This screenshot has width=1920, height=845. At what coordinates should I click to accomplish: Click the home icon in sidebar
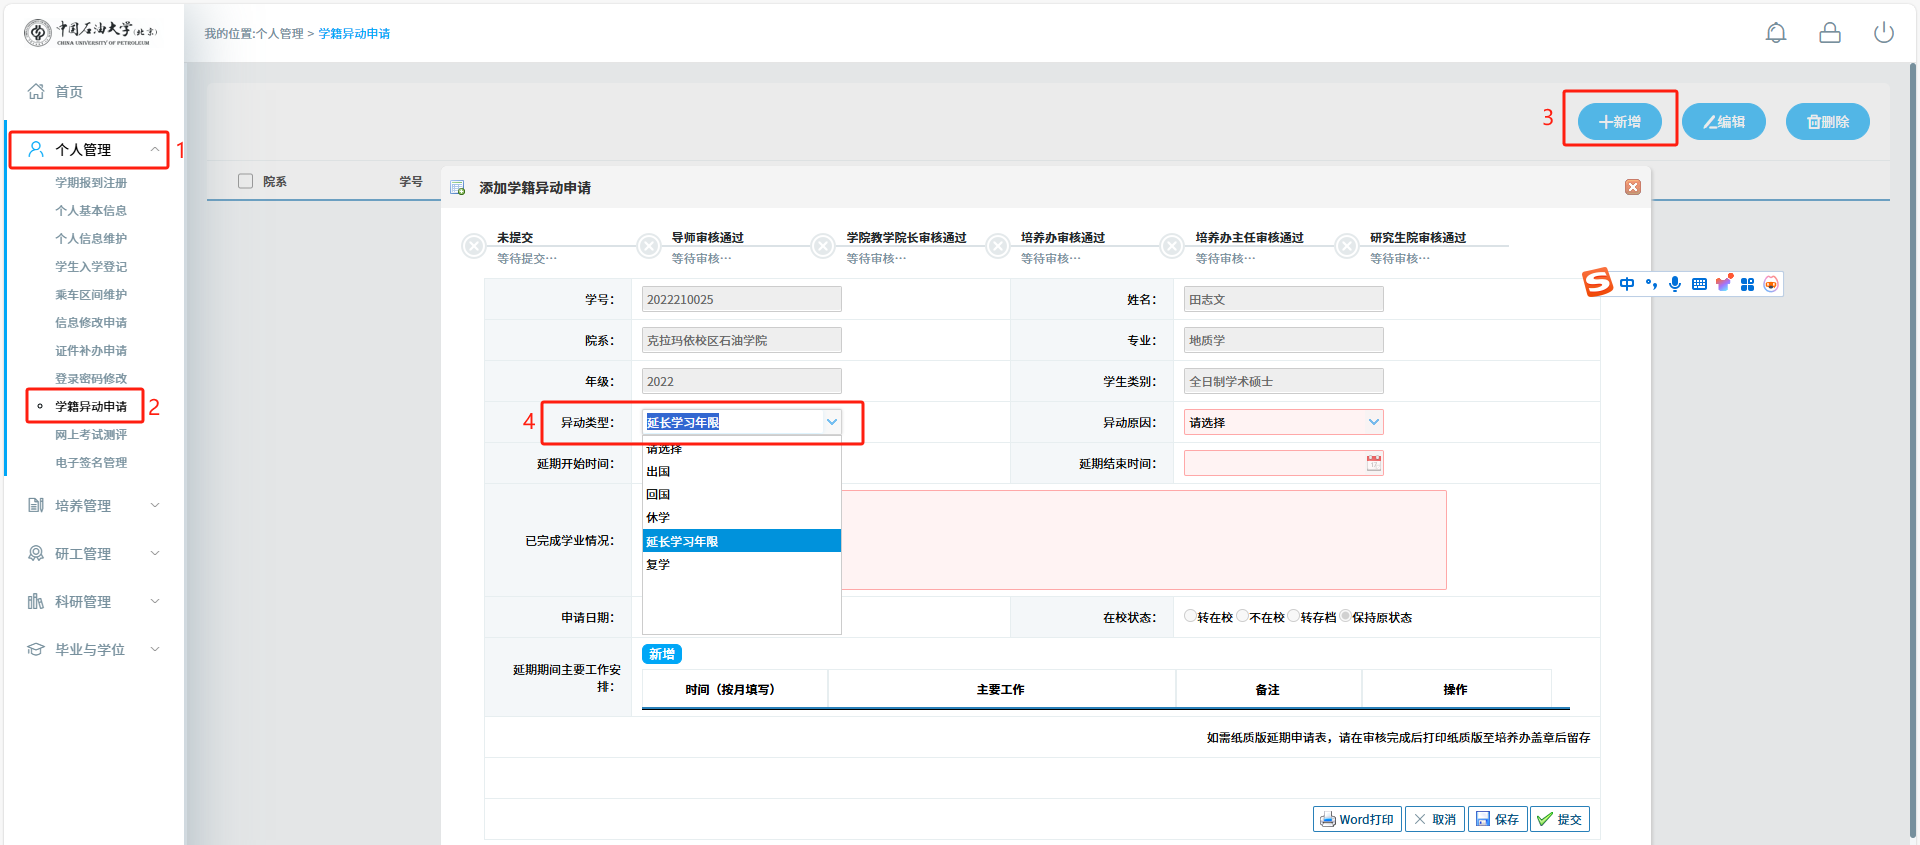[36, 92]
